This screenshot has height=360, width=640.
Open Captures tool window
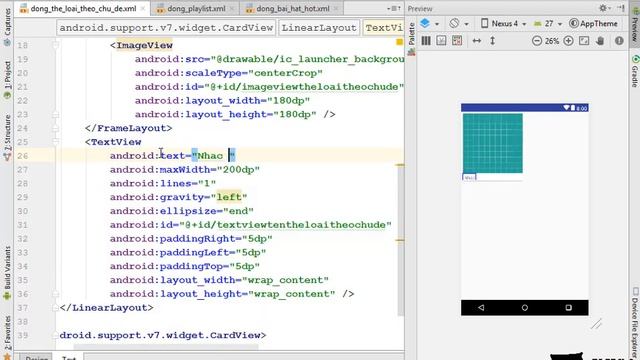click(x=7, y=27)
